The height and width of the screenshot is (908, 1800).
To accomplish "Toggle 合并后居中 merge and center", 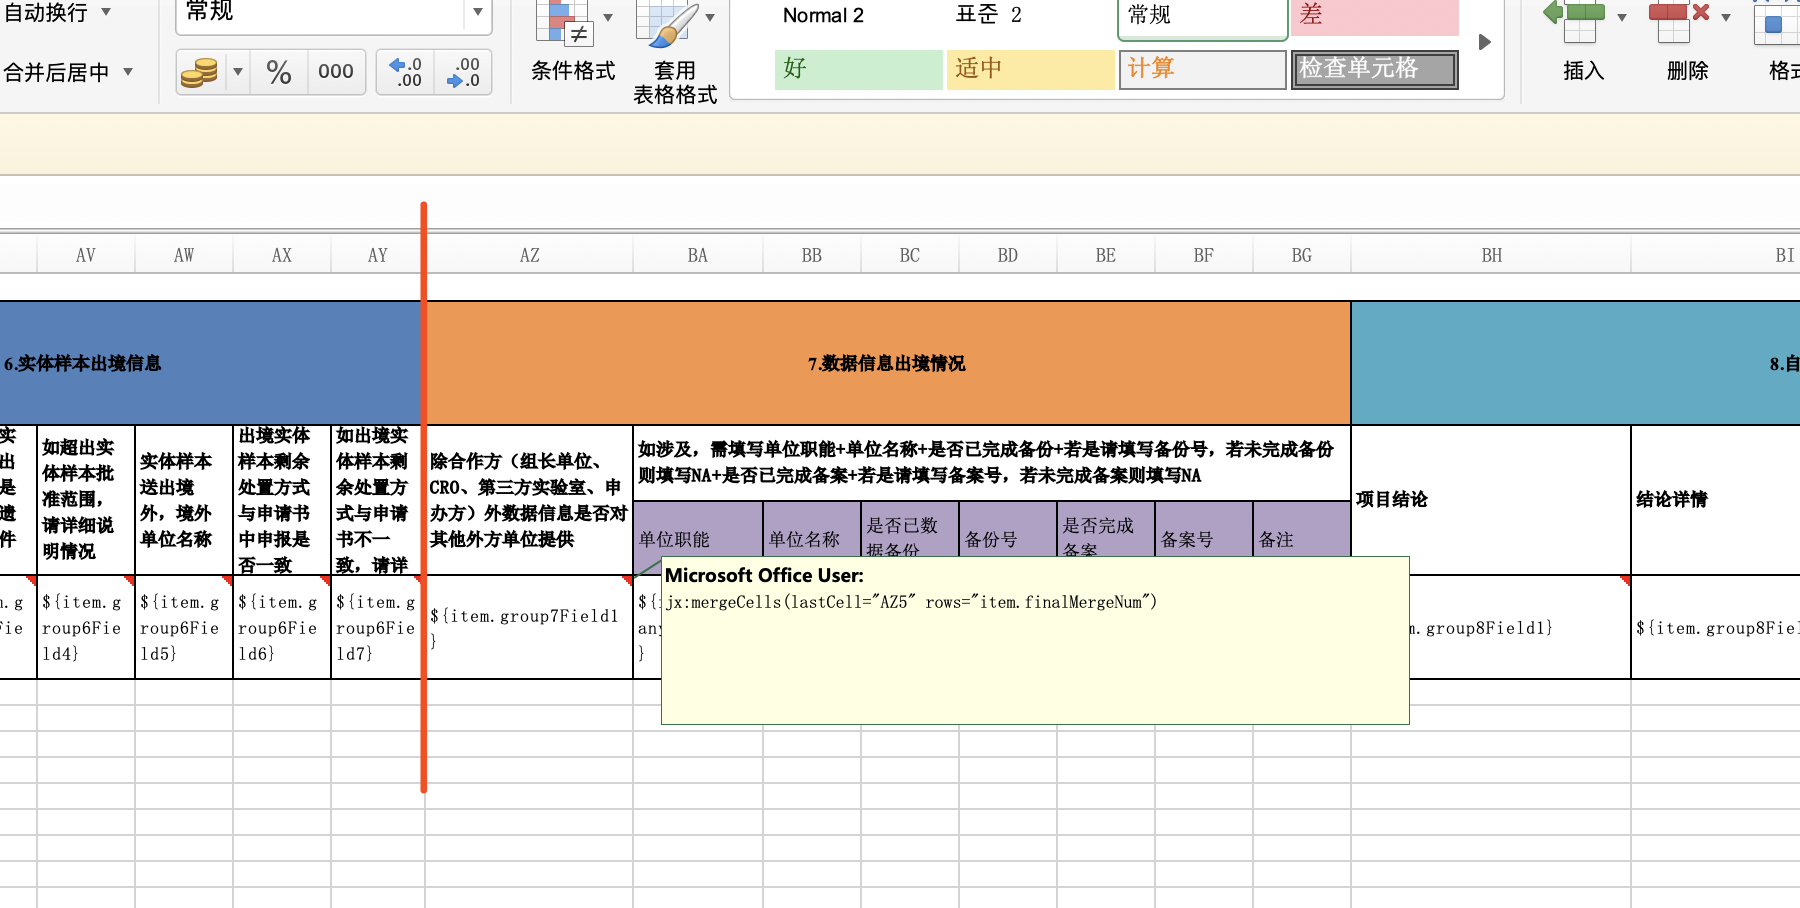I will pos(56,72).
